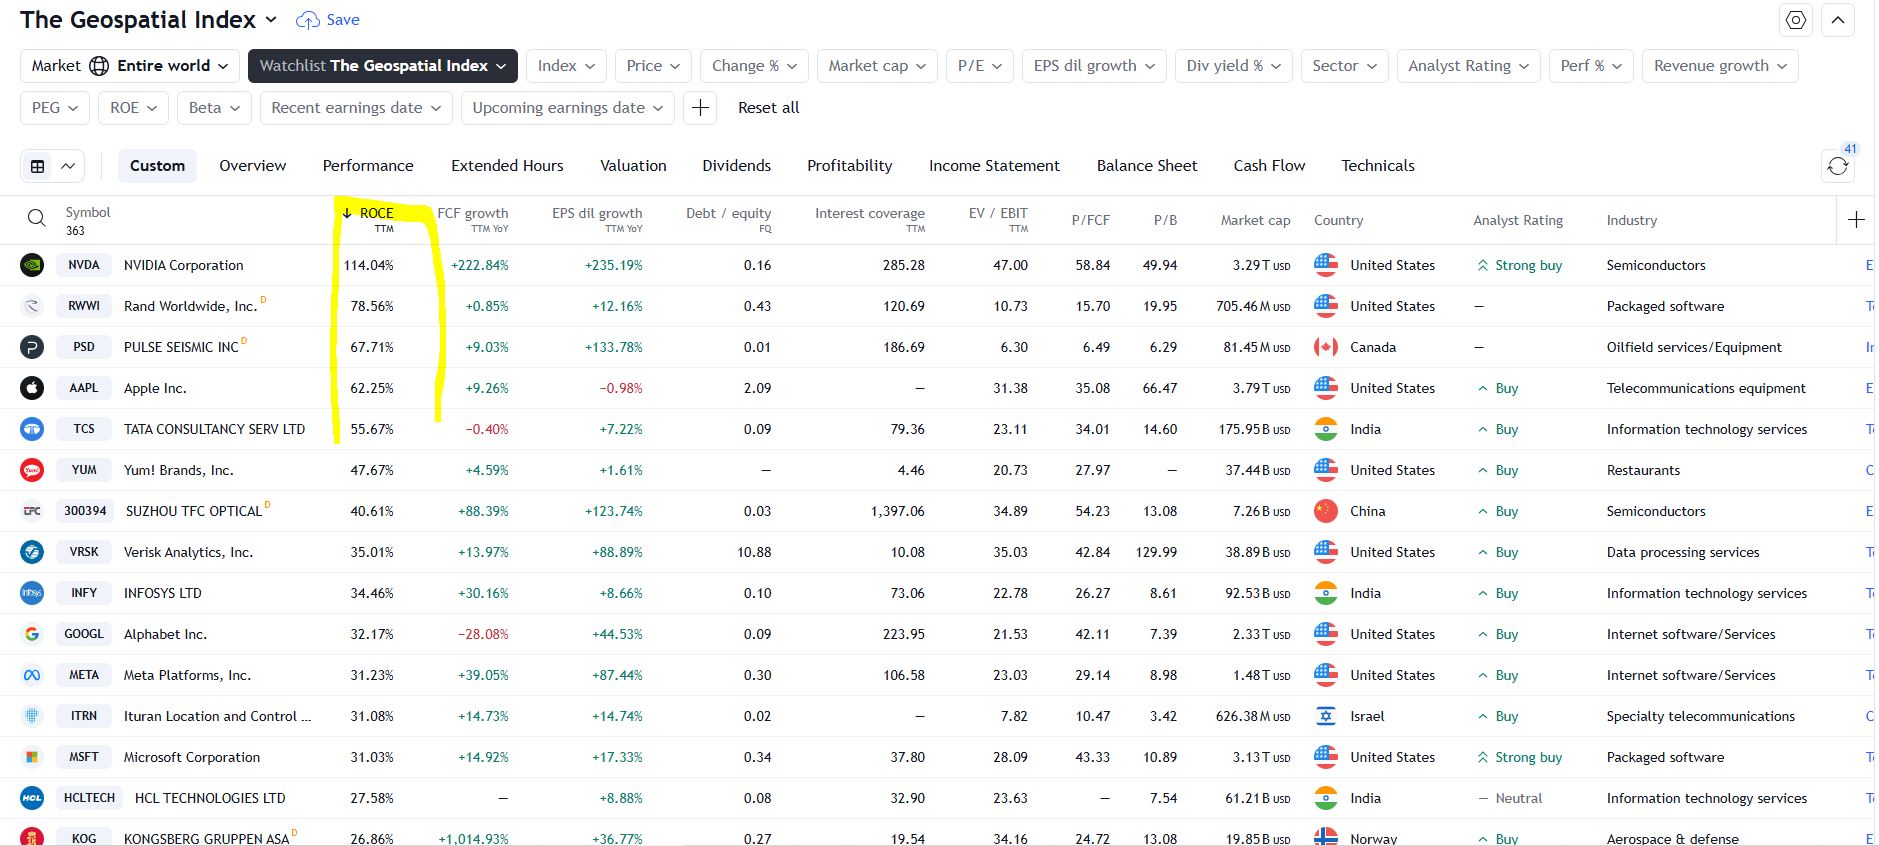Click the NVIDIA logo icon

click(32, 265)
